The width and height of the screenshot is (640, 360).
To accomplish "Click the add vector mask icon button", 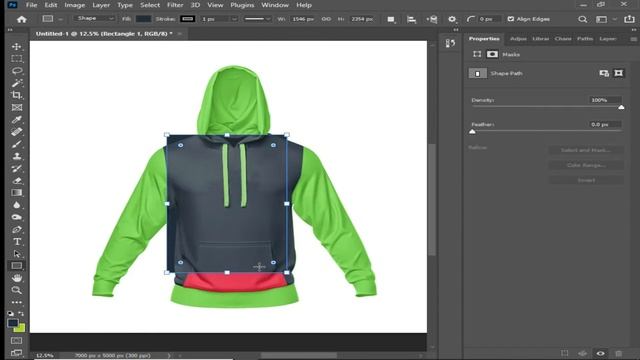I will coord(619,73).
